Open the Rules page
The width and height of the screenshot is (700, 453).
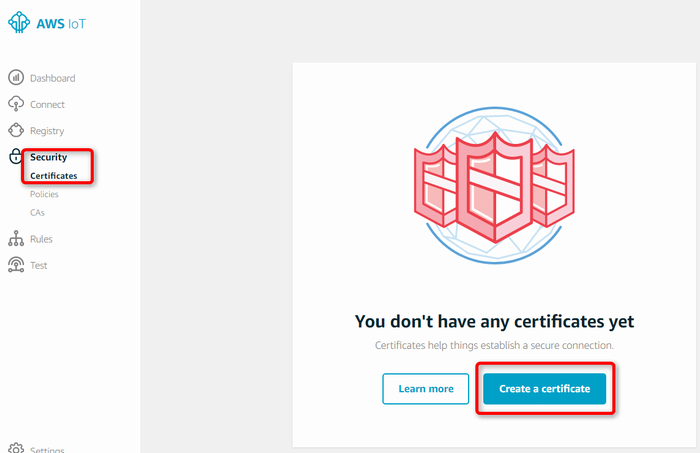pyautogui.click(x=41, y=239)
